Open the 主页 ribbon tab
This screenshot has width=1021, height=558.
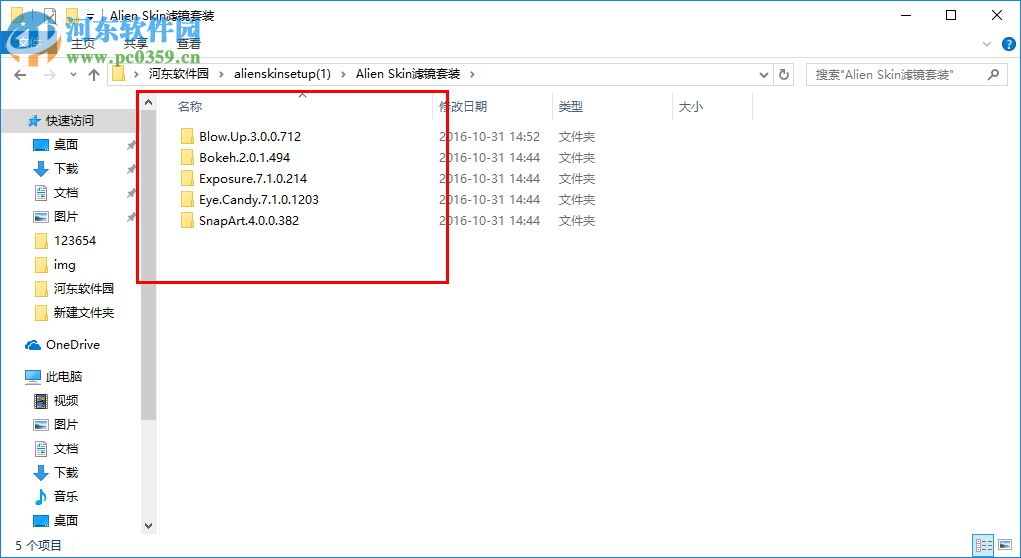click(83, 44)
